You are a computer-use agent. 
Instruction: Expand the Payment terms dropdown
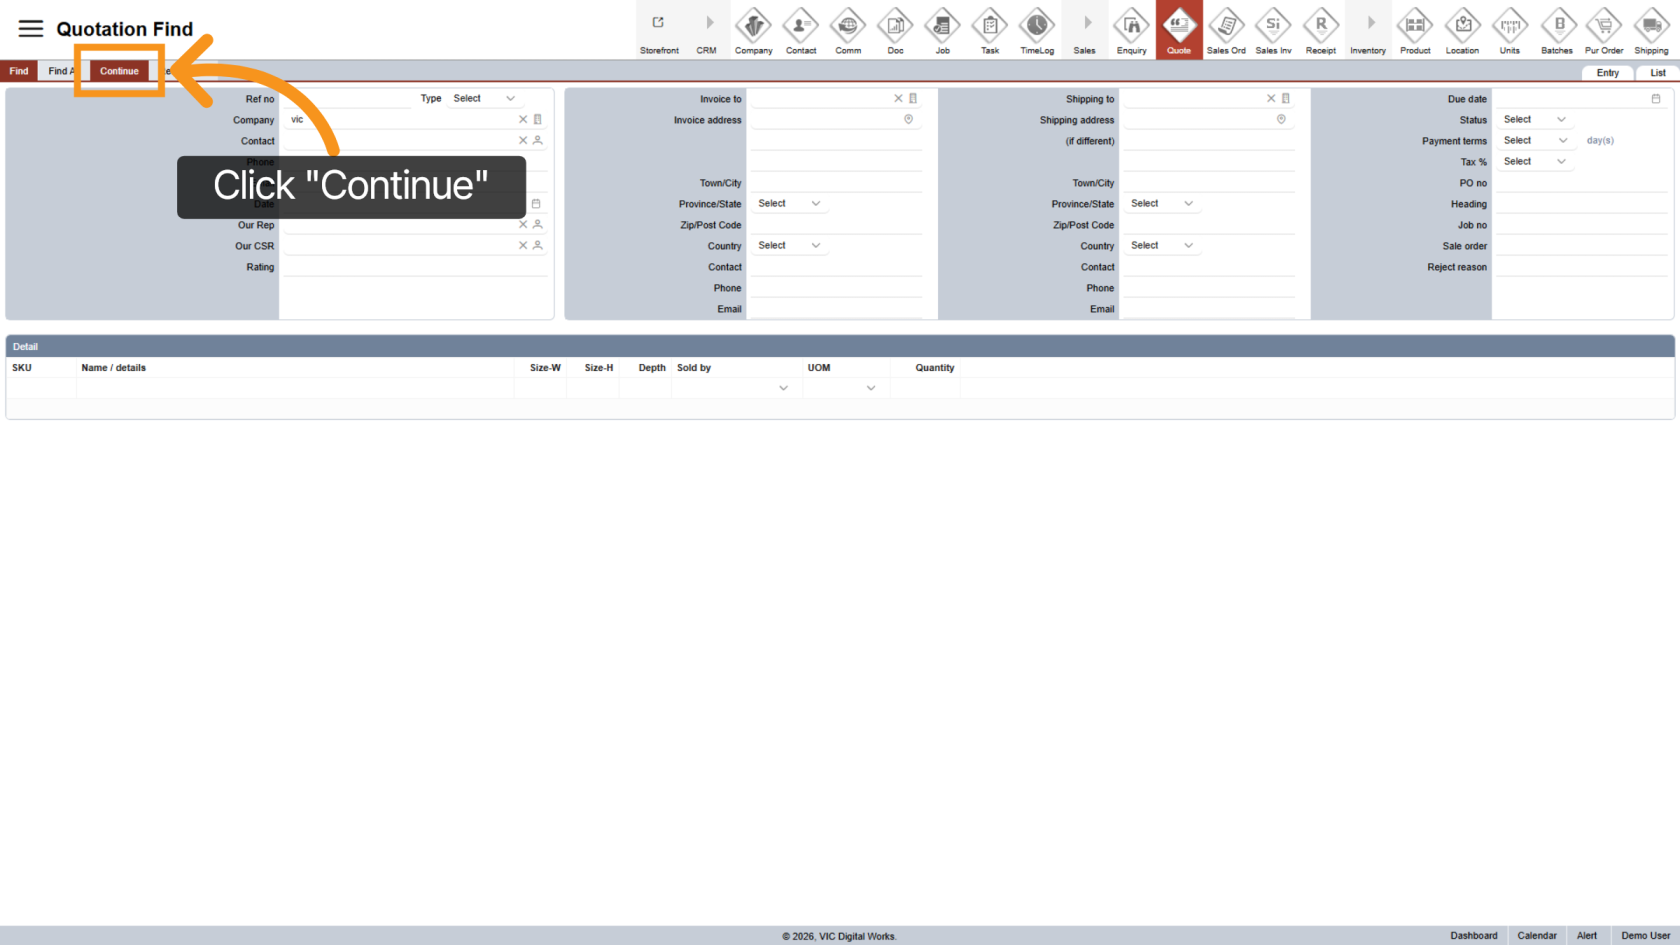pos(1534,141)
